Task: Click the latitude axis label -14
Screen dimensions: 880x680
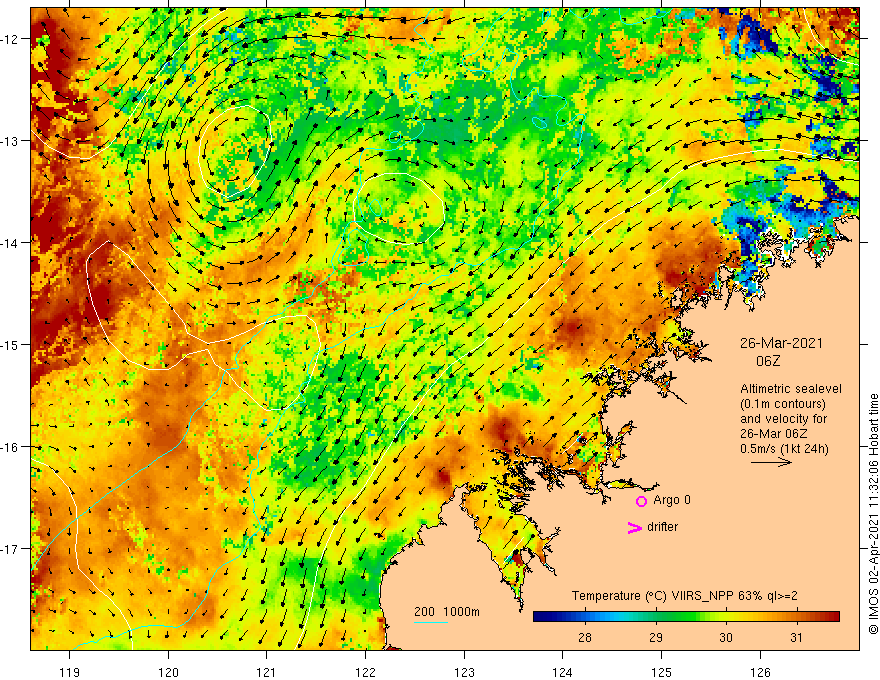Action: (x=11, y=243)
